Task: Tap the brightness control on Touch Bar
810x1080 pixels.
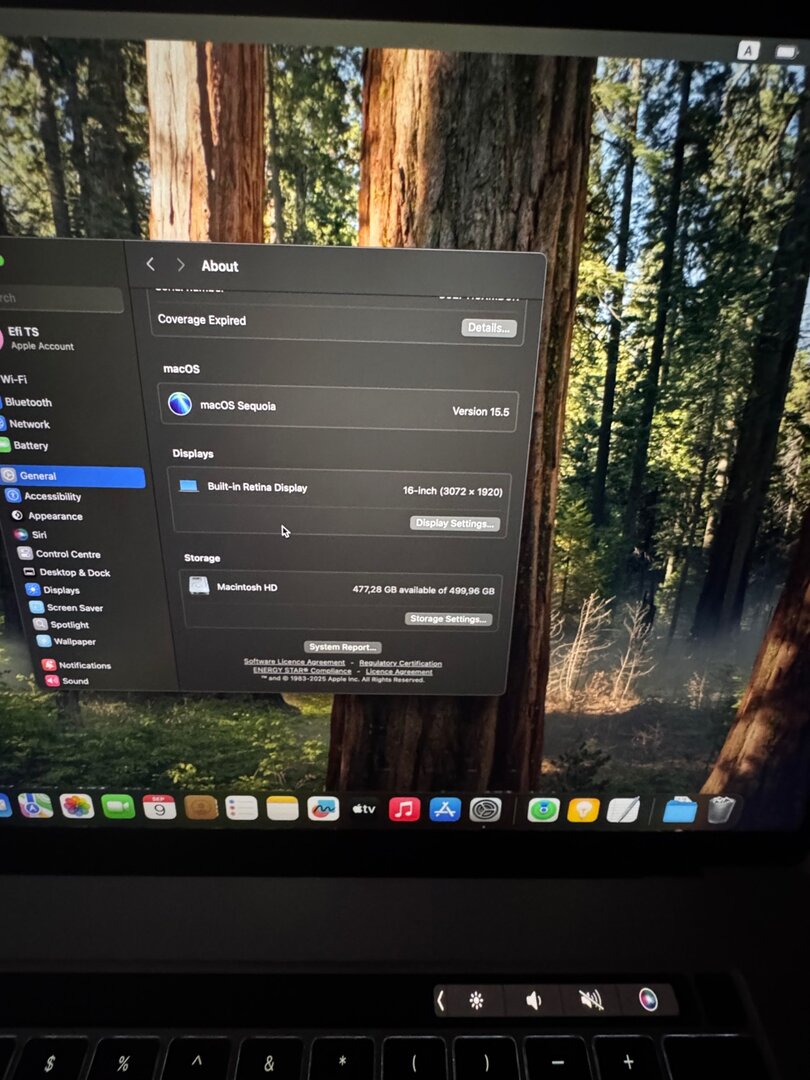Action: pos(476,1001)
